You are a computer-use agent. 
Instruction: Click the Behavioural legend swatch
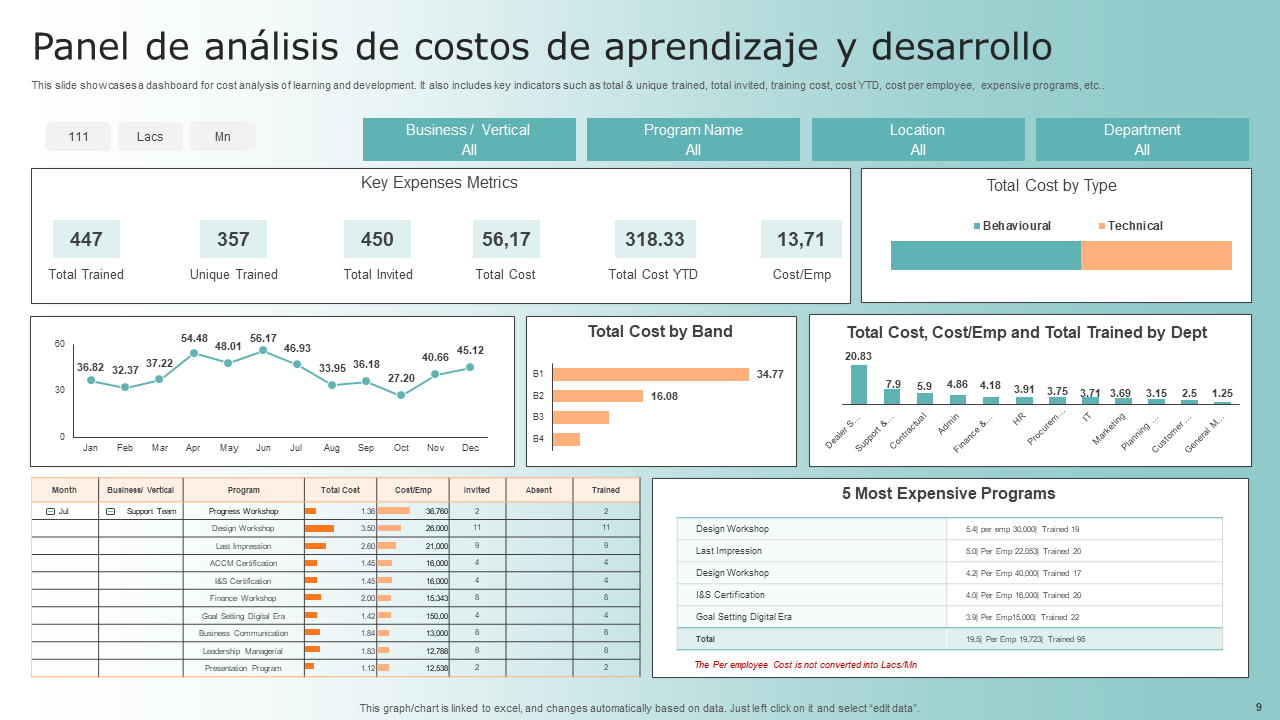977,226
